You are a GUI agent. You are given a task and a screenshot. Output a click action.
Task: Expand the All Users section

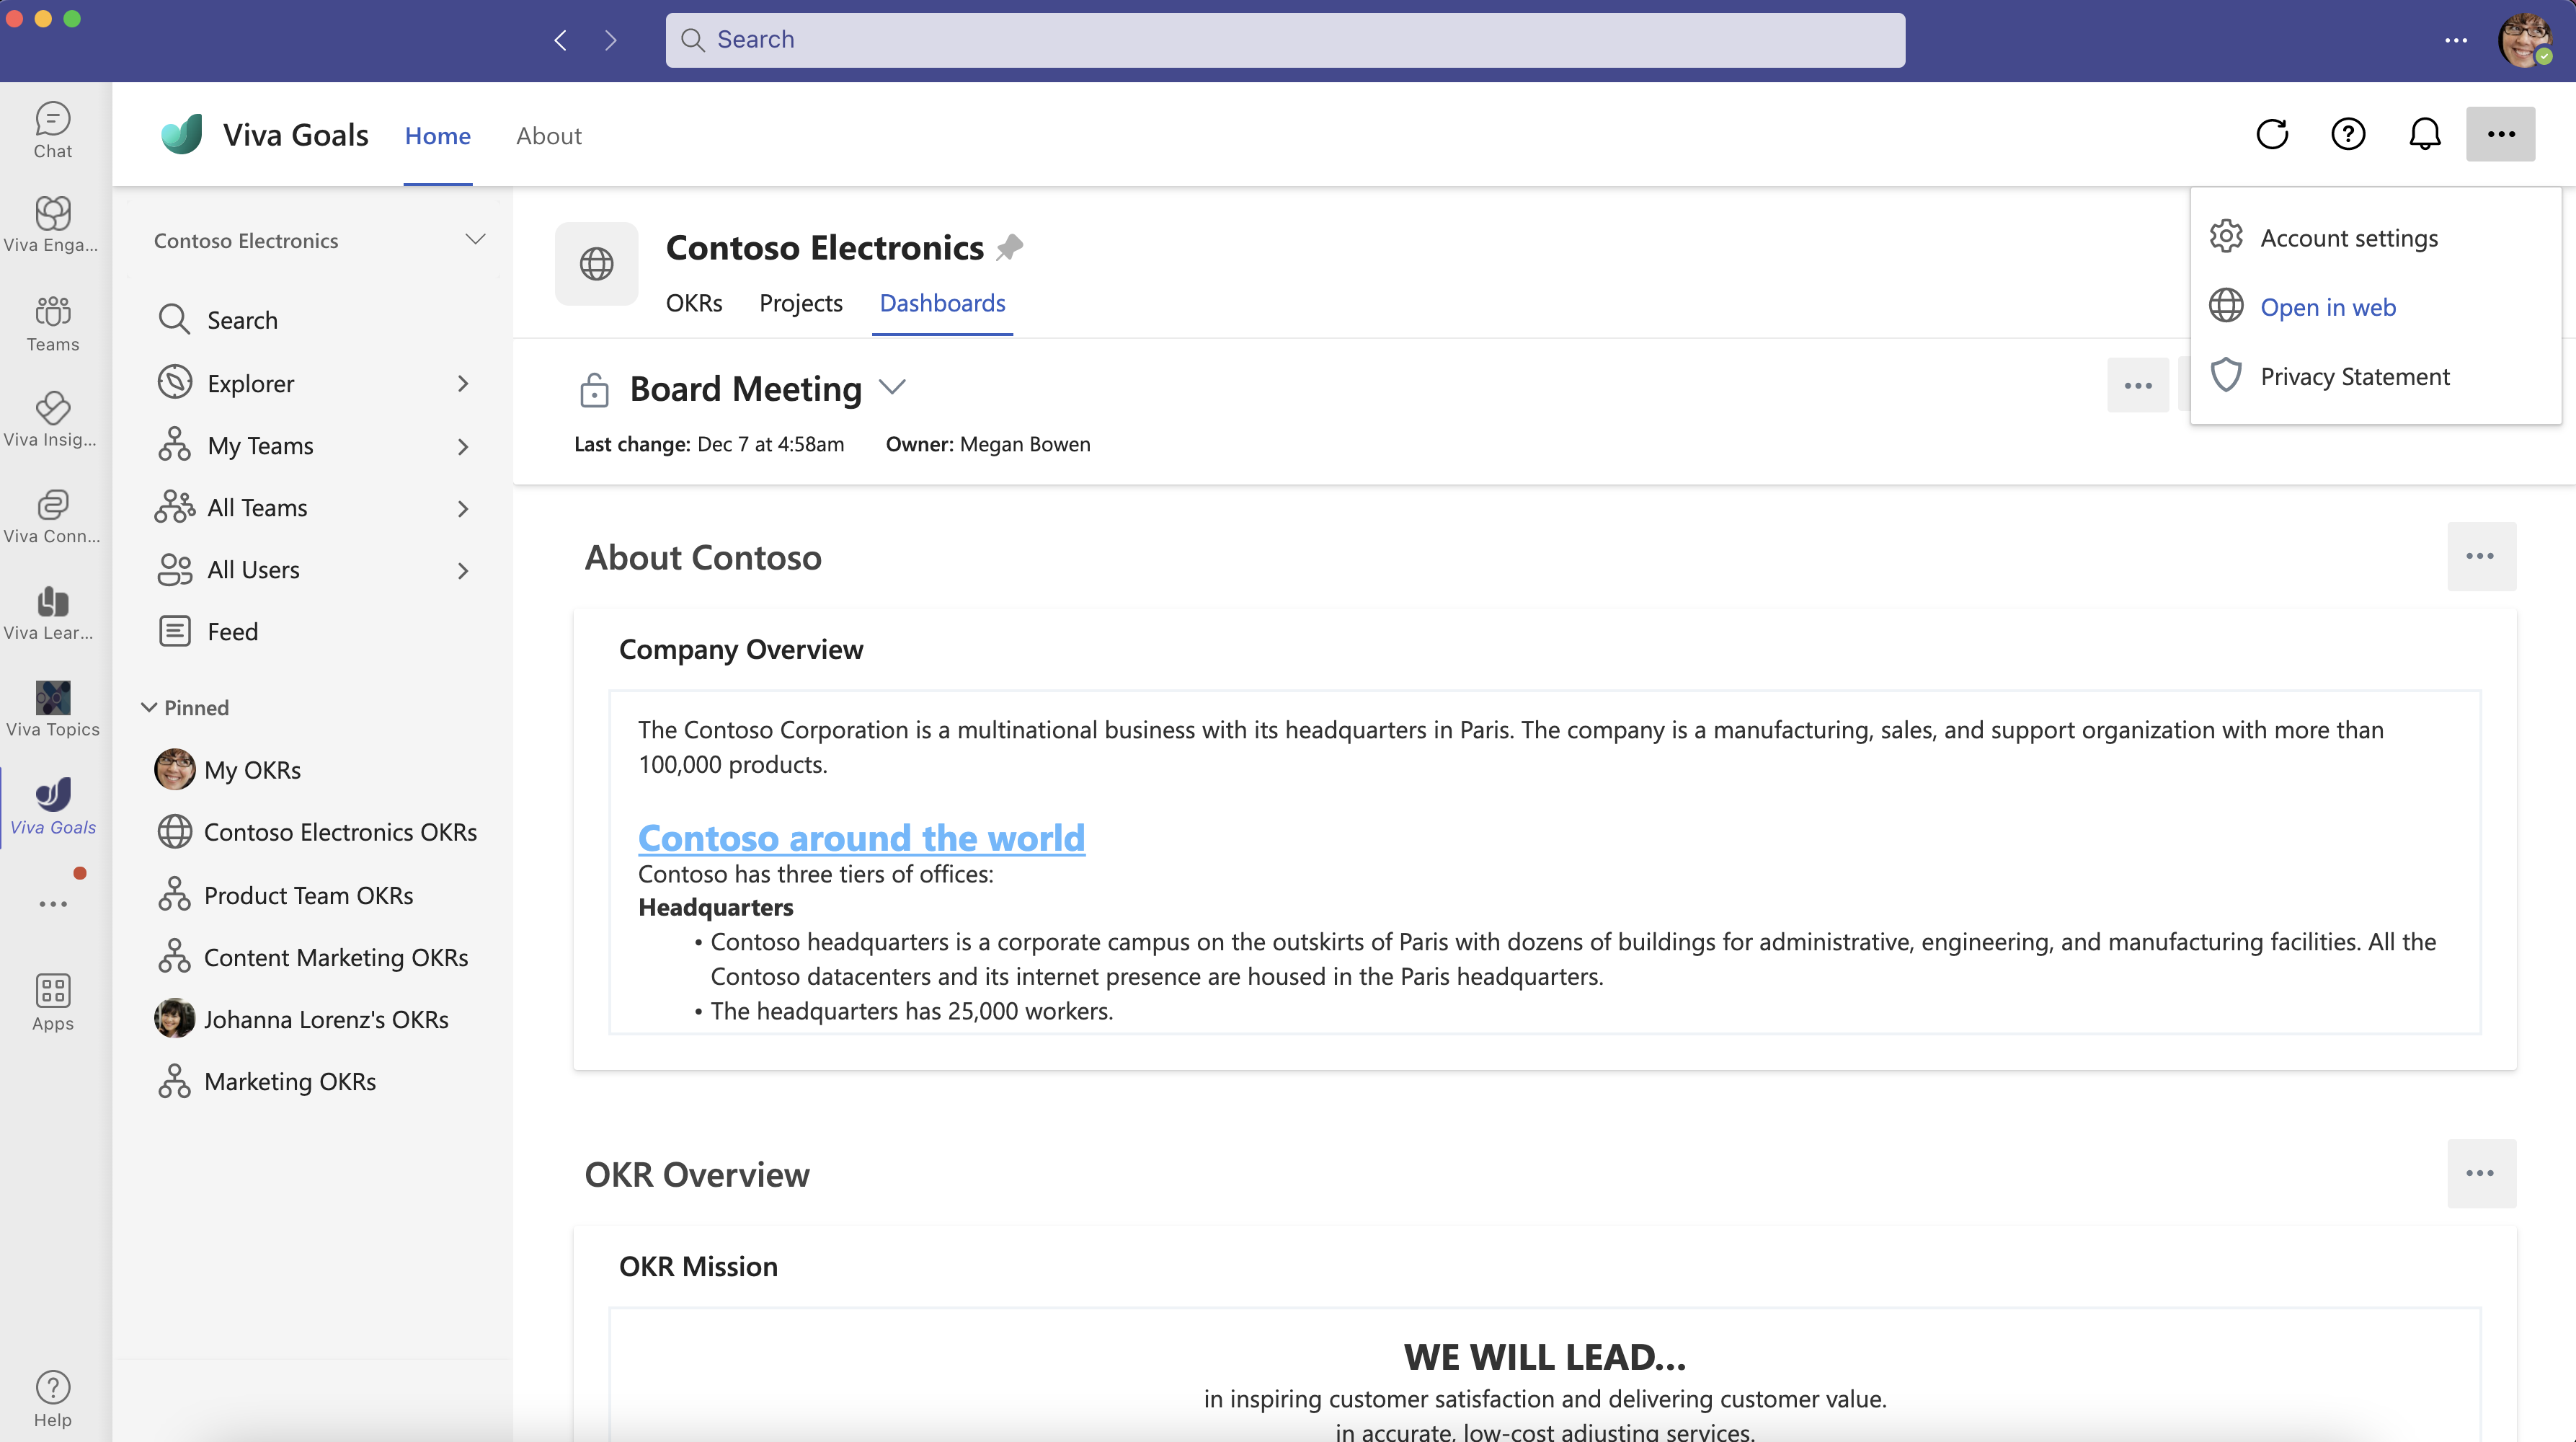(463, 570)
